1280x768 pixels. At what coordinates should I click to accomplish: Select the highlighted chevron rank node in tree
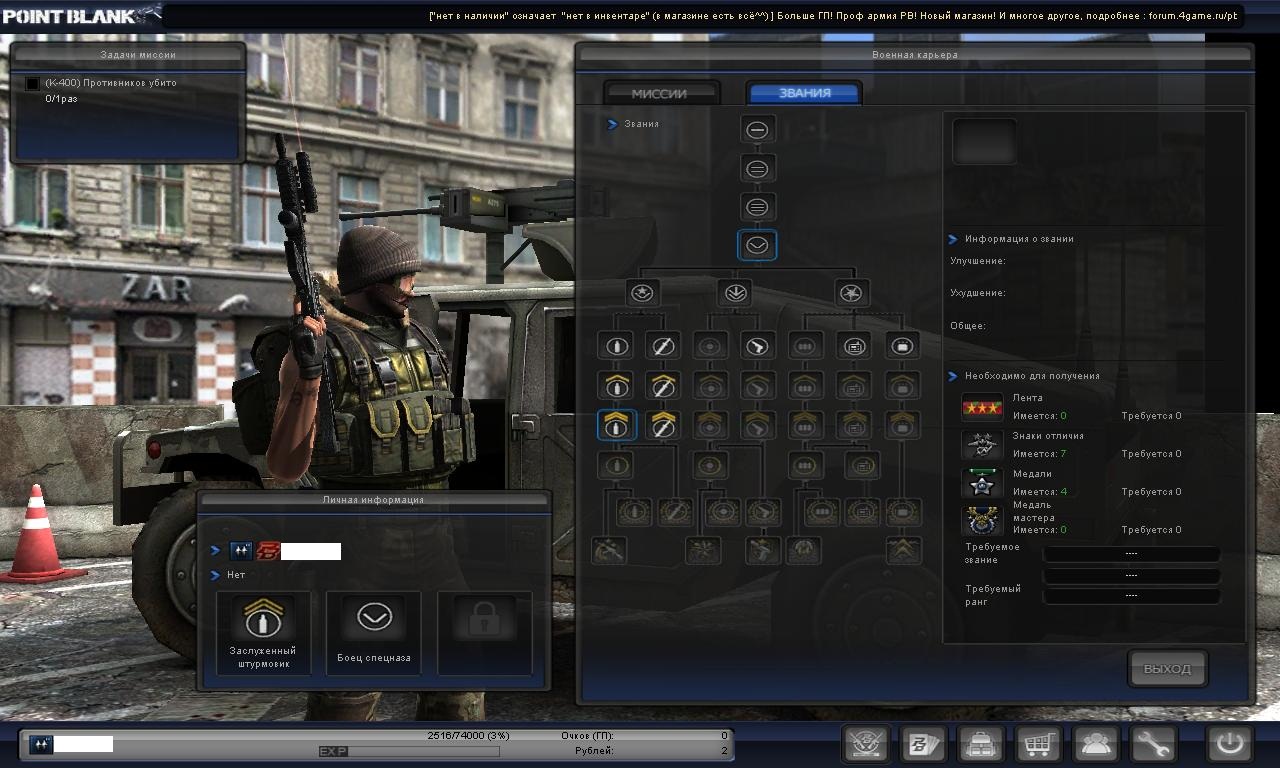(x=757, y=245)
